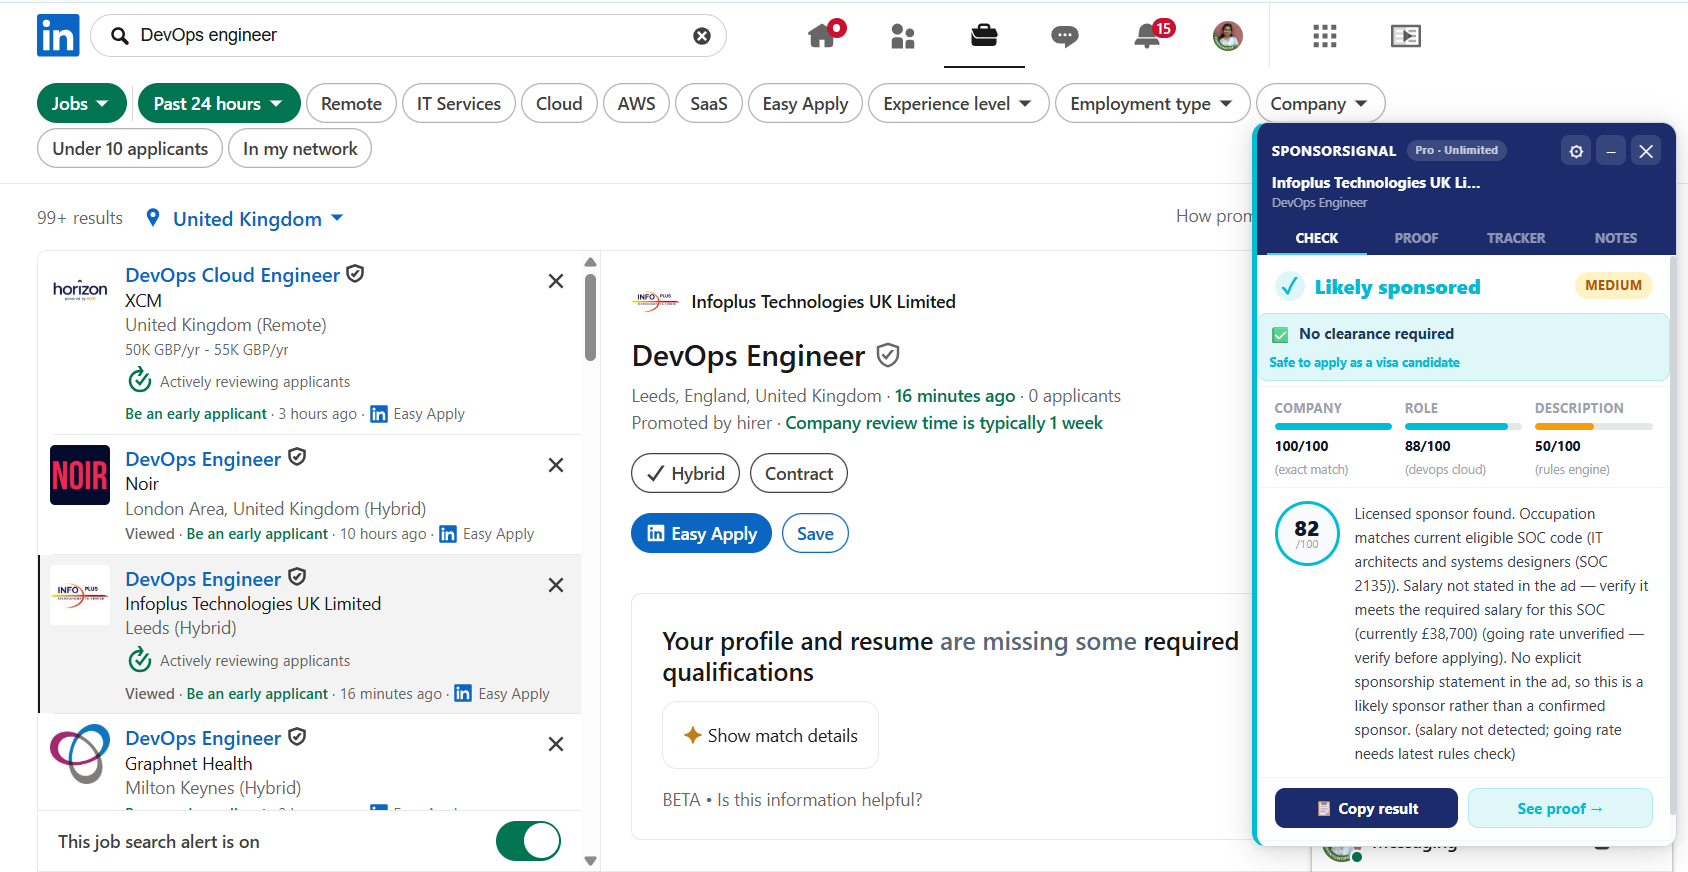Switch to the PROOF tab
The height and width of the screenshot is (872, 1688).
pyautogui.click(x=1416, y=238)
